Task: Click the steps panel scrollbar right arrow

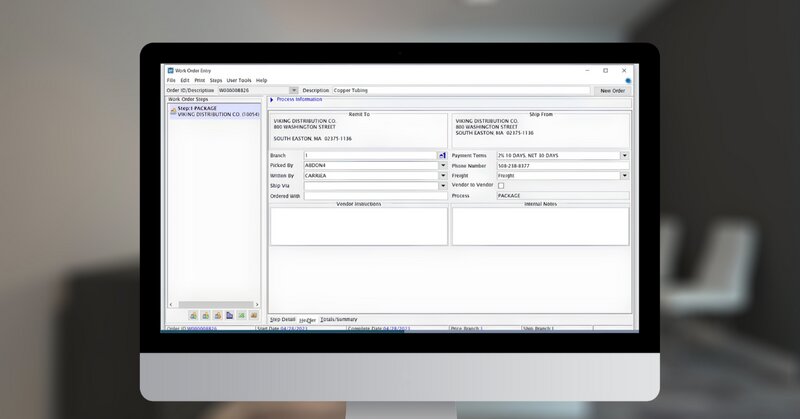Action: pyautogui.click(x=257, y=305)
